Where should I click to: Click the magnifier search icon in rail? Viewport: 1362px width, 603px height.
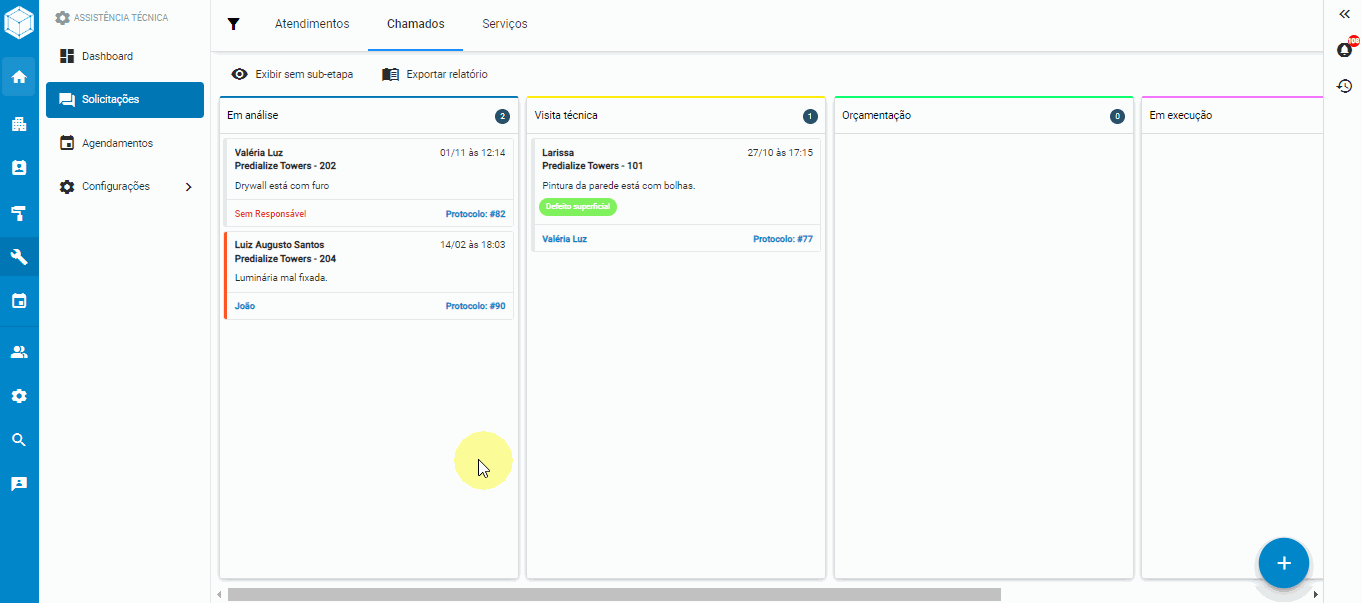pyautogui.click(x=19, y=440)
